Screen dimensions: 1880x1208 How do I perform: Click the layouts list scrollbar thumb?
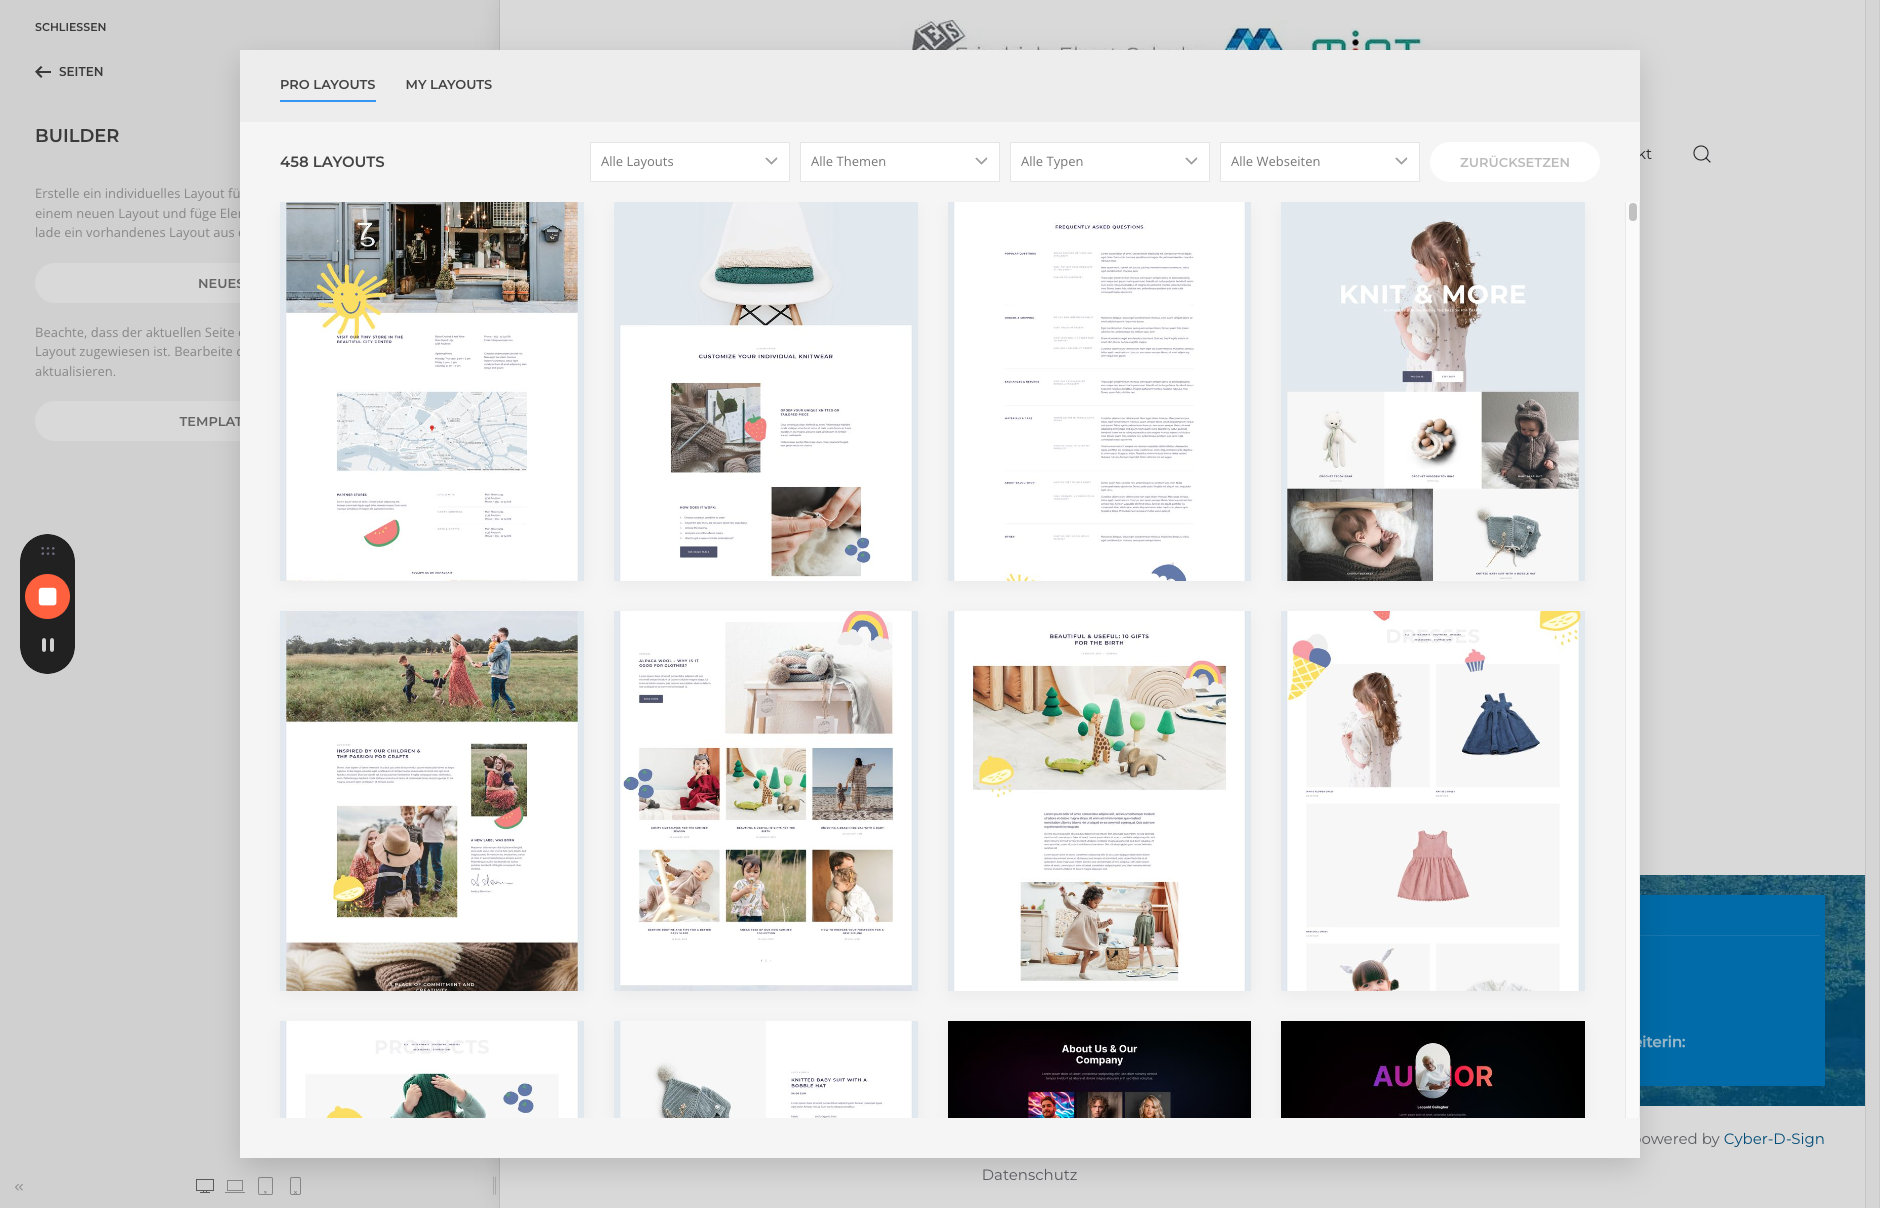pyautogui.click(x=1632, y=212)
